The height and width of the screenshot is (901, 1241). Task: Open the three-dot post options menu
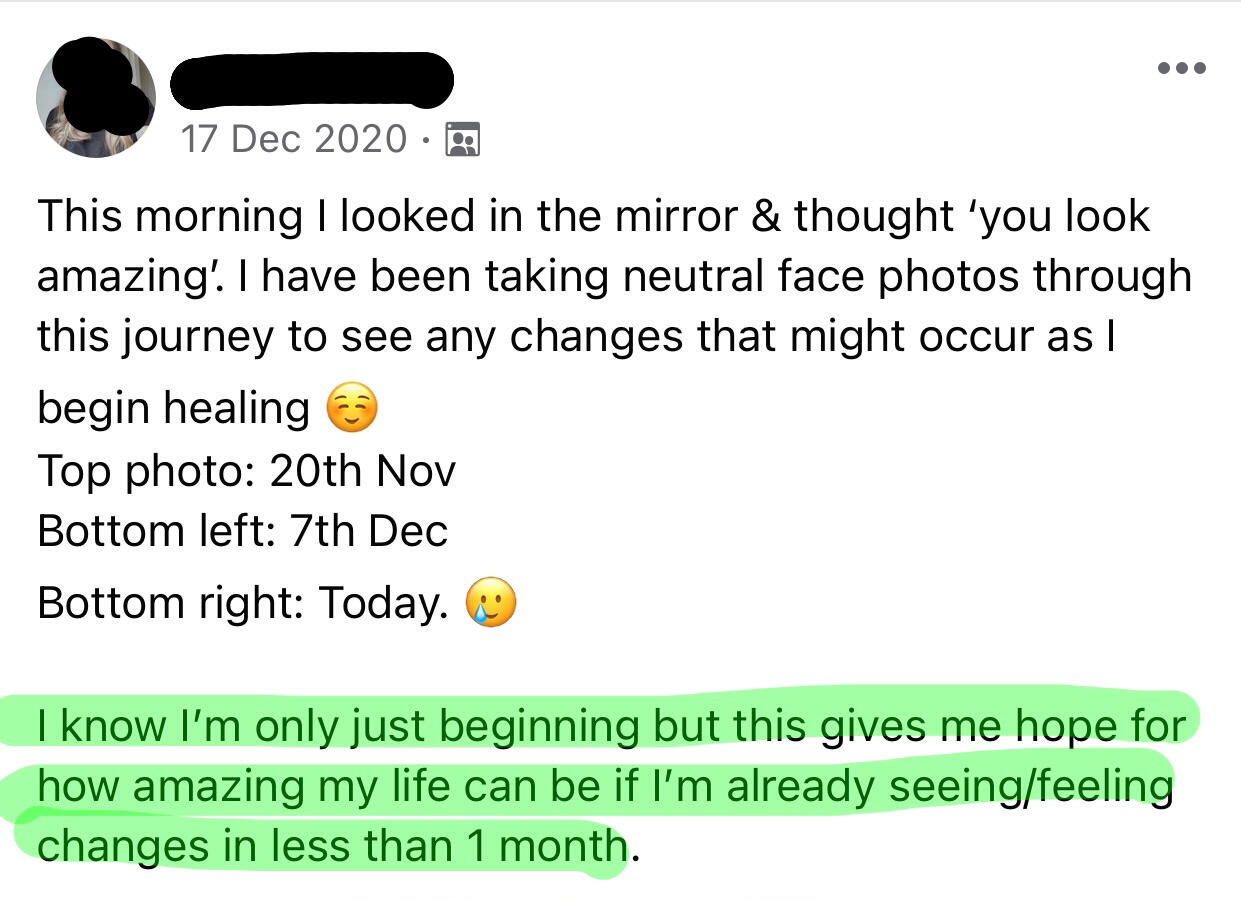[1181, 69]
